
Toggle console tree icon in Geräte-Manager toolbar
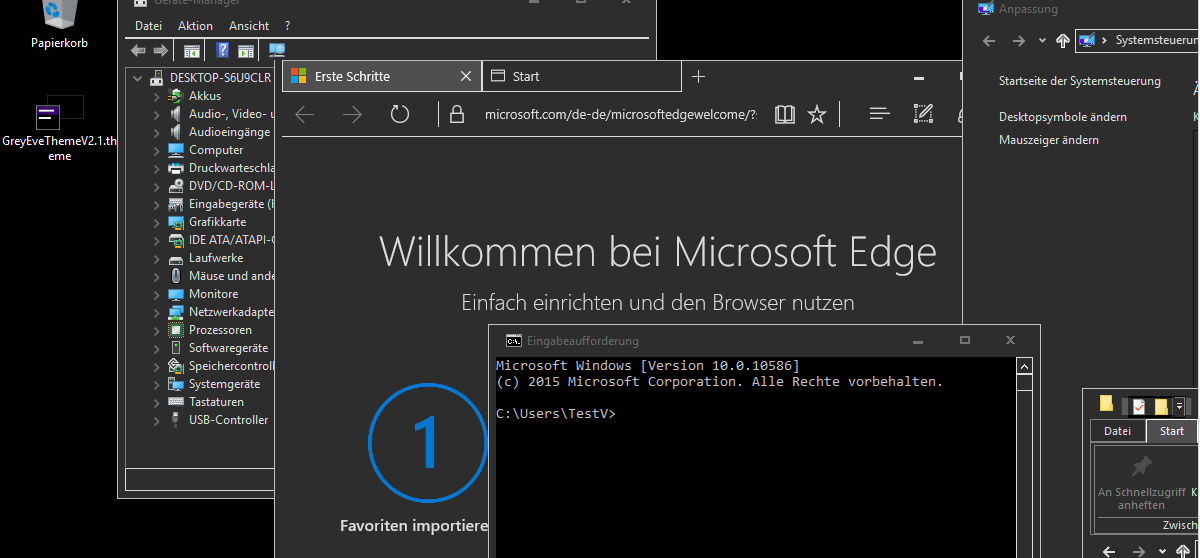coord(192,50)
